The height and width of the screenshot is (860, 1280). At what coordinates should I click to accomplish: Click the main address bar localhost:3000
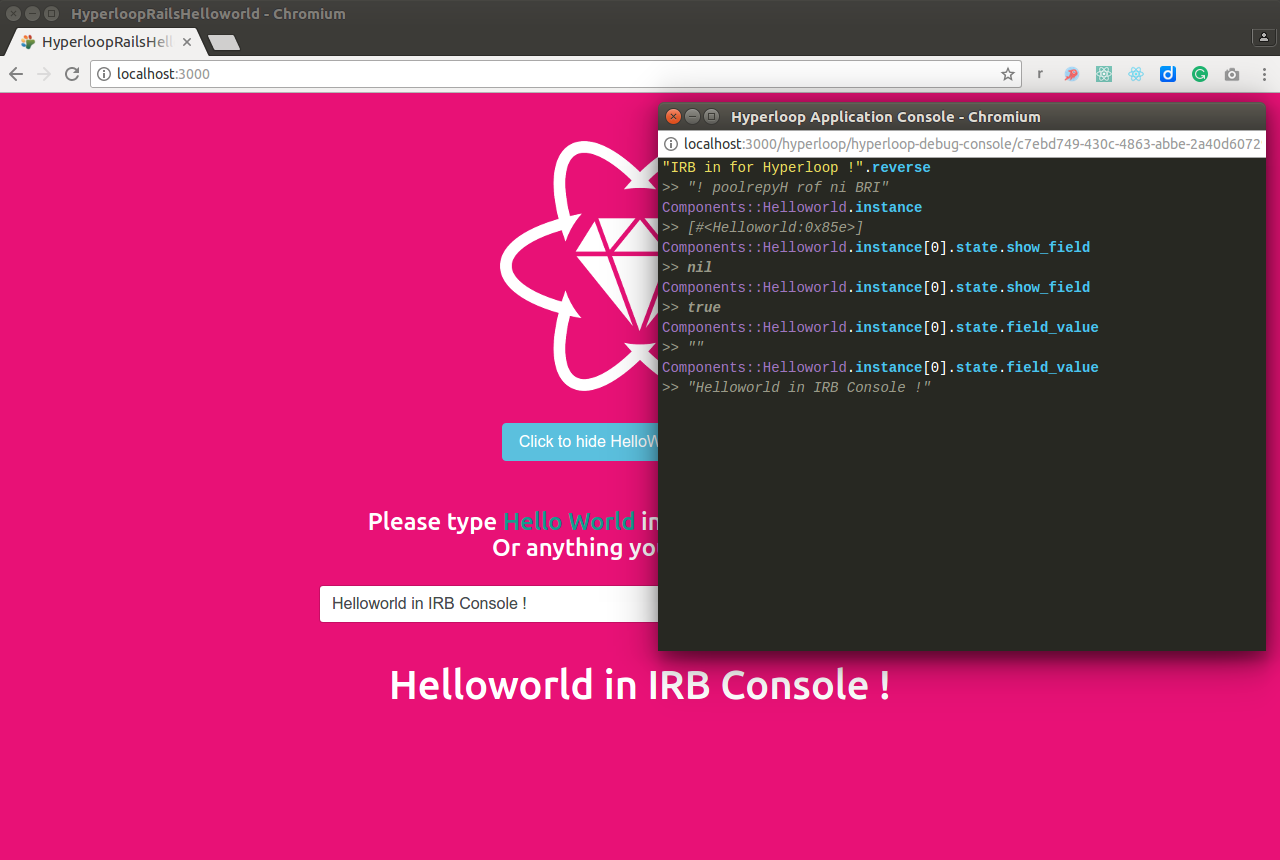tap(555, 74)
